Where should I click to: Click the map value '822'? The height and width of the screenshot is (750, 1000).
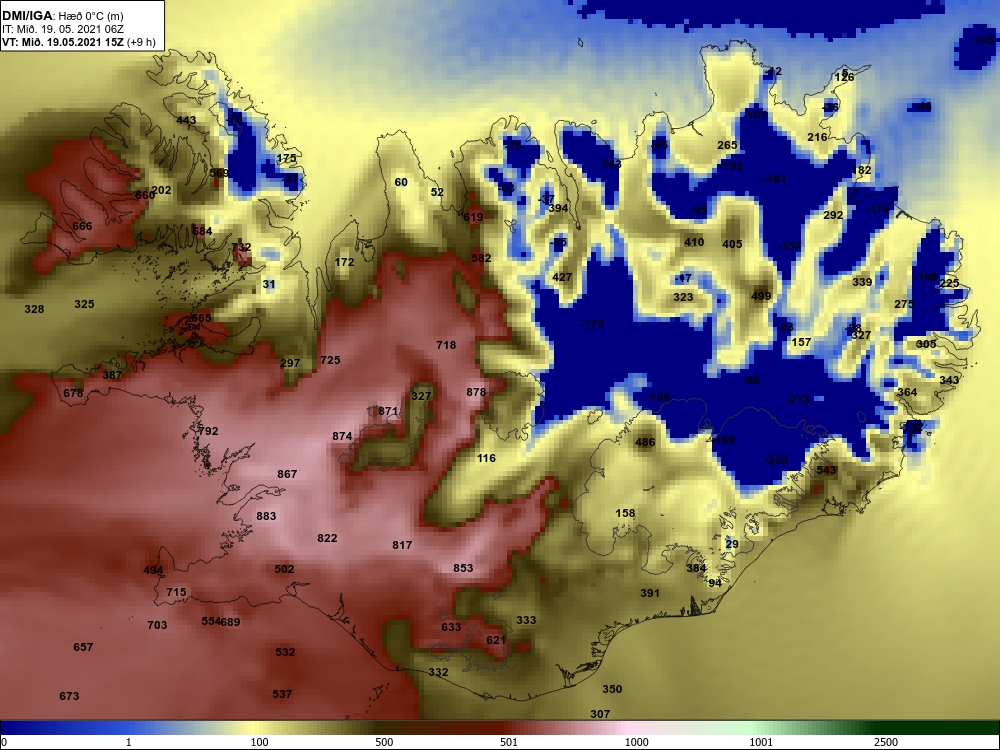click(x=327, y=538)
